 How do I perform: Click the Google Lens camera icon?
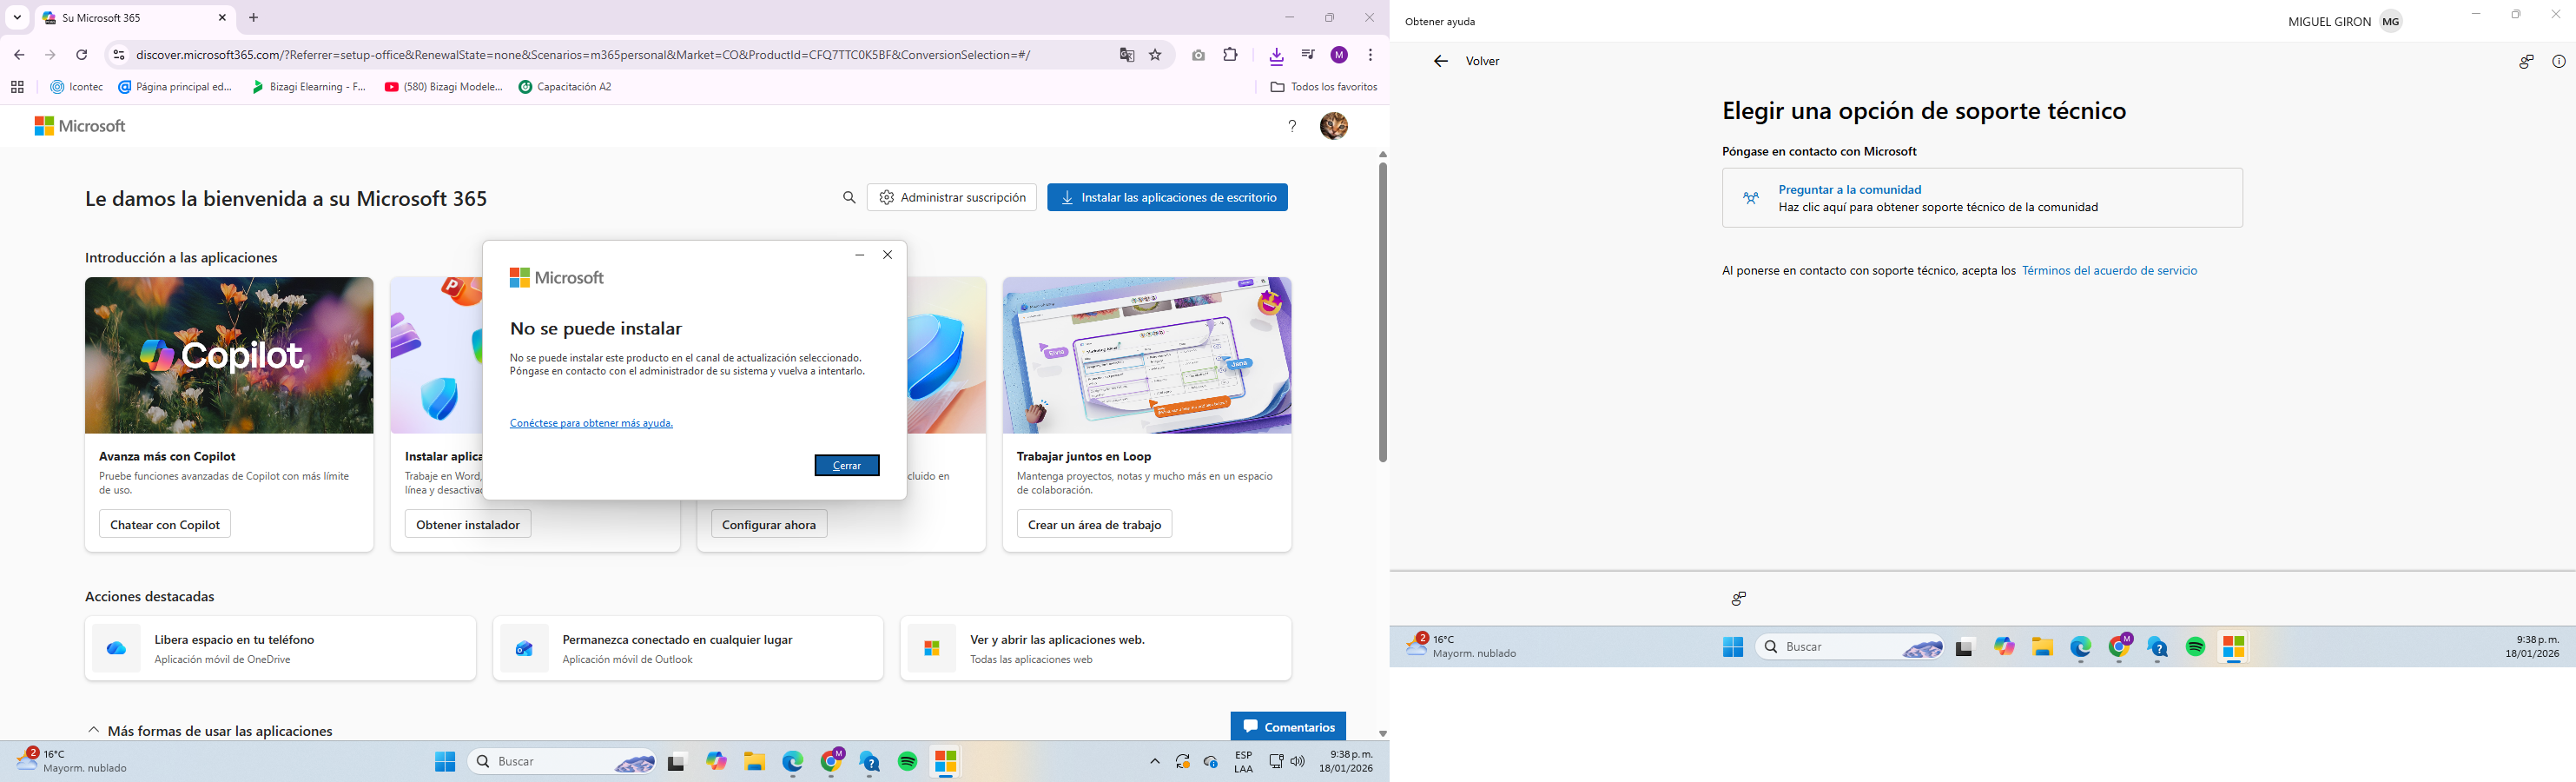tap(1199, 55)
